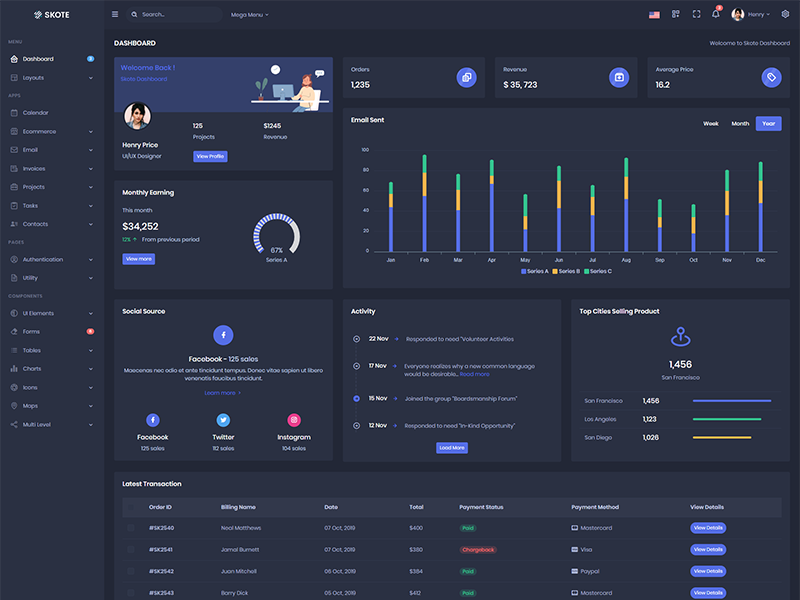Open the settings gear icon
The width and height of the screenshot is (800, 600).
(785, 14)
